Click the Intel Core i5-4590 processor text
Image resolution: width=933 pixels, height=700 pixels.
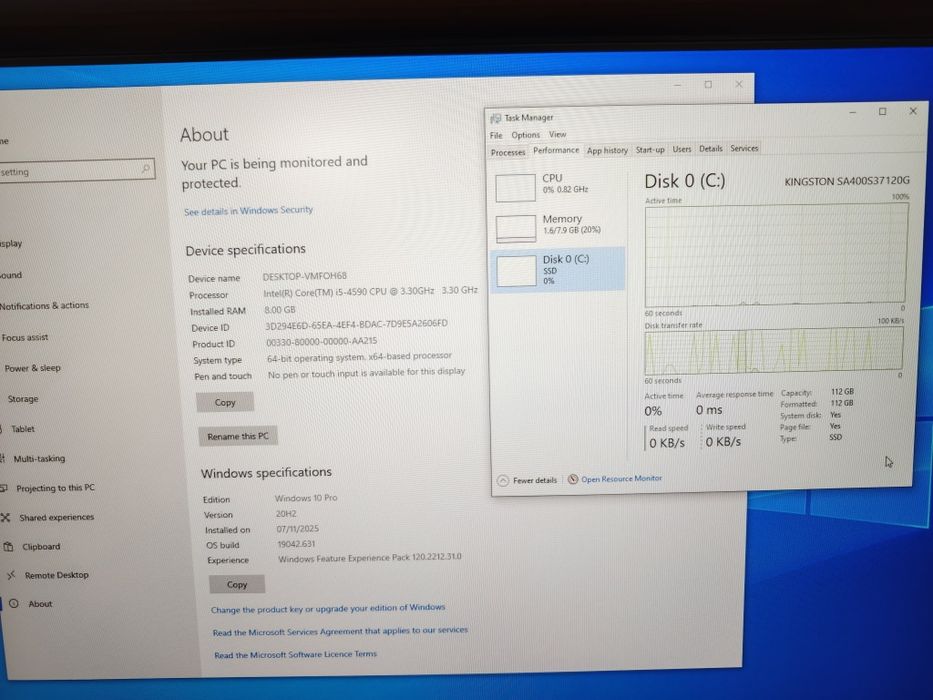[370, 291]
